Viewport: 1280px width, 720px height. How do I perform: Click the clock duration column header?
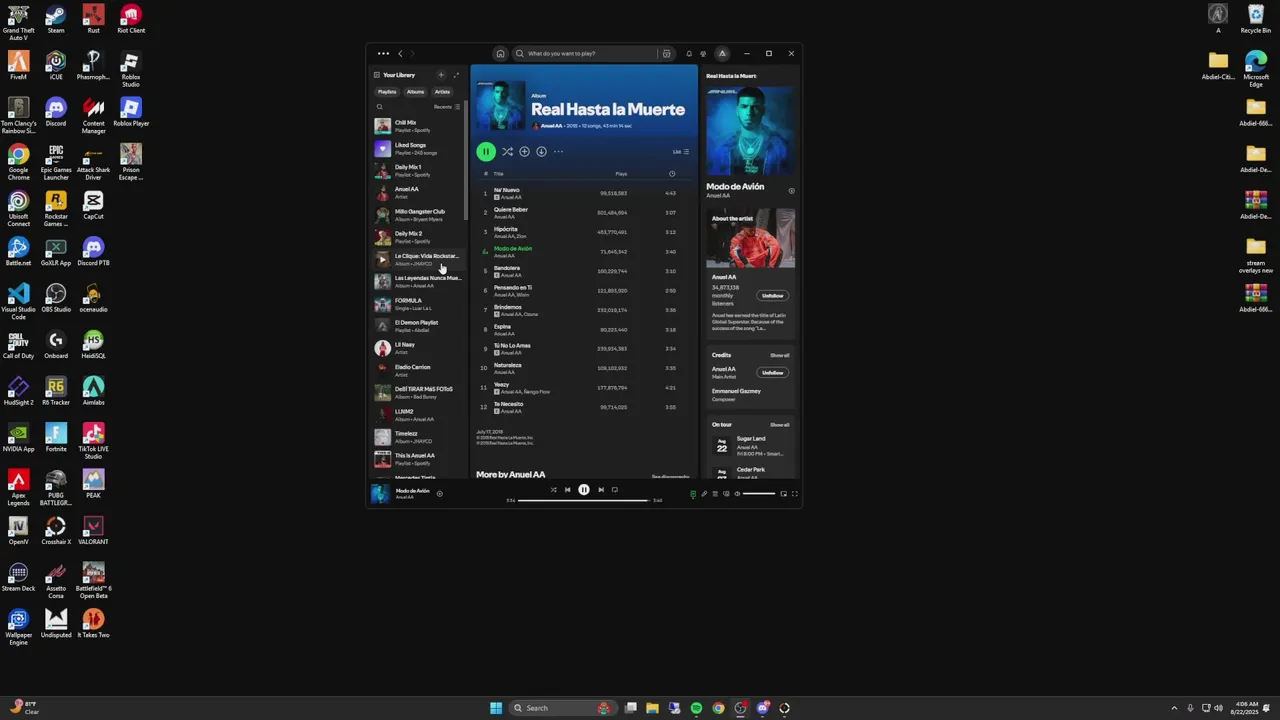point(672,174)
